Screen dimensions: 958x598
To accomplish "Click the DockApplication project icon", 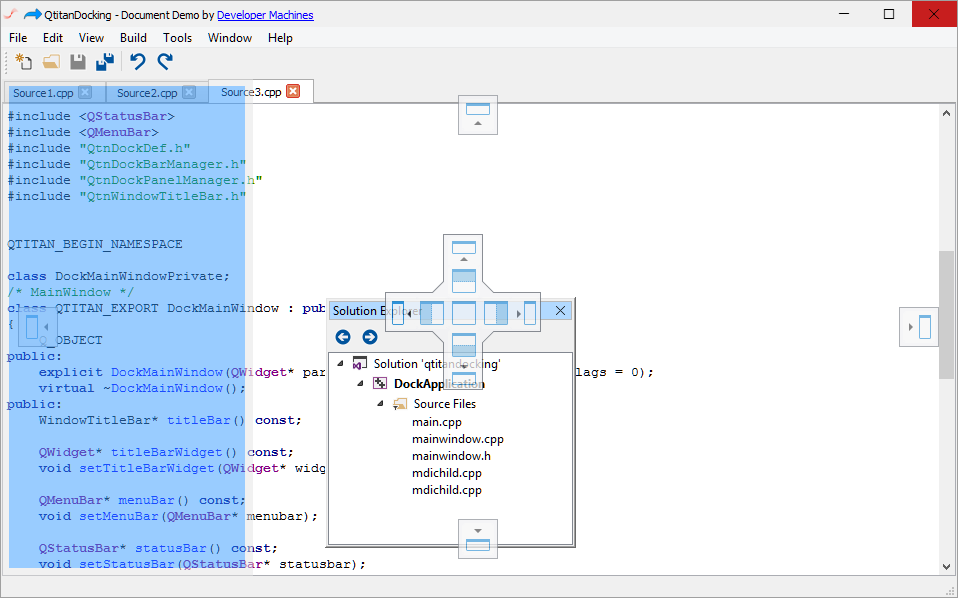I will 380,384.
